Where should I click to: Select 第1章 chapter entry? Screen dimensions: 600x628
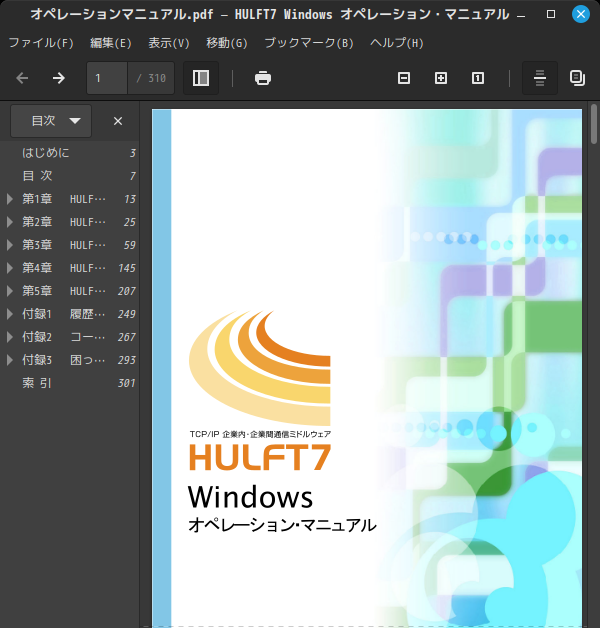coord(70,199)
